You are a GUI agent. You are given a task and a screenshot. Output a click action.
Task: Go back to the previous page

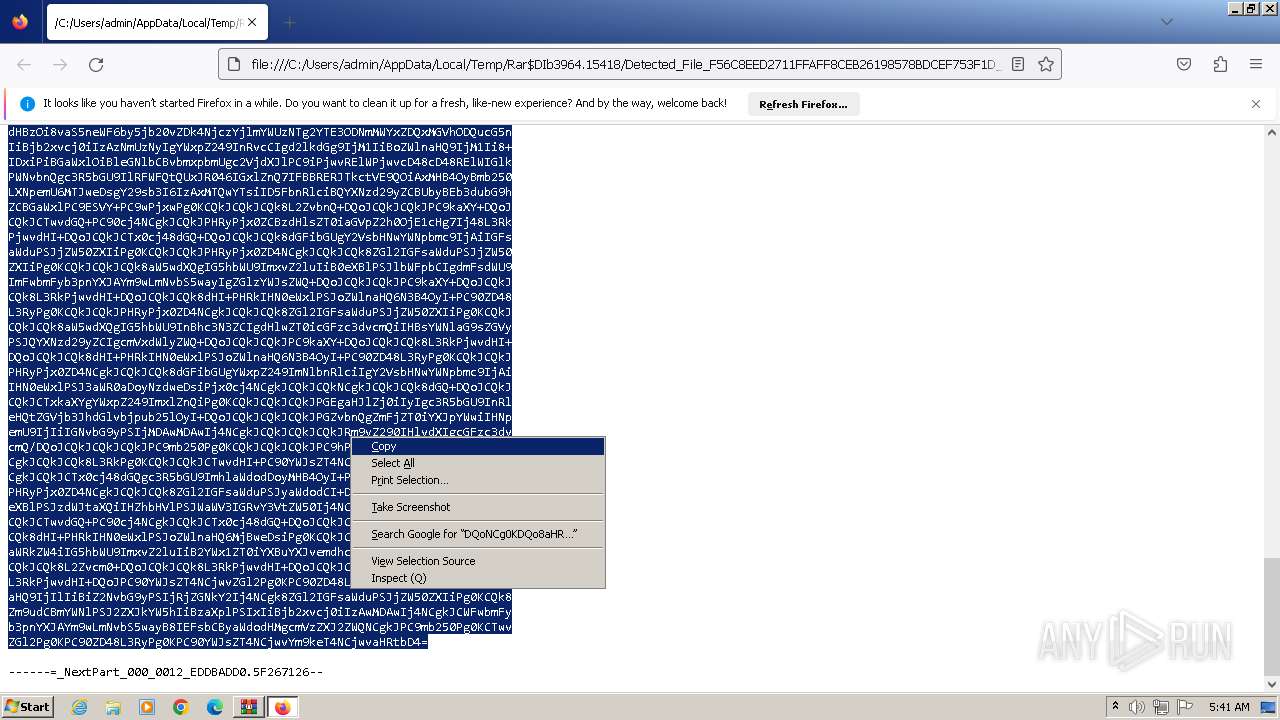coord(24,64)
